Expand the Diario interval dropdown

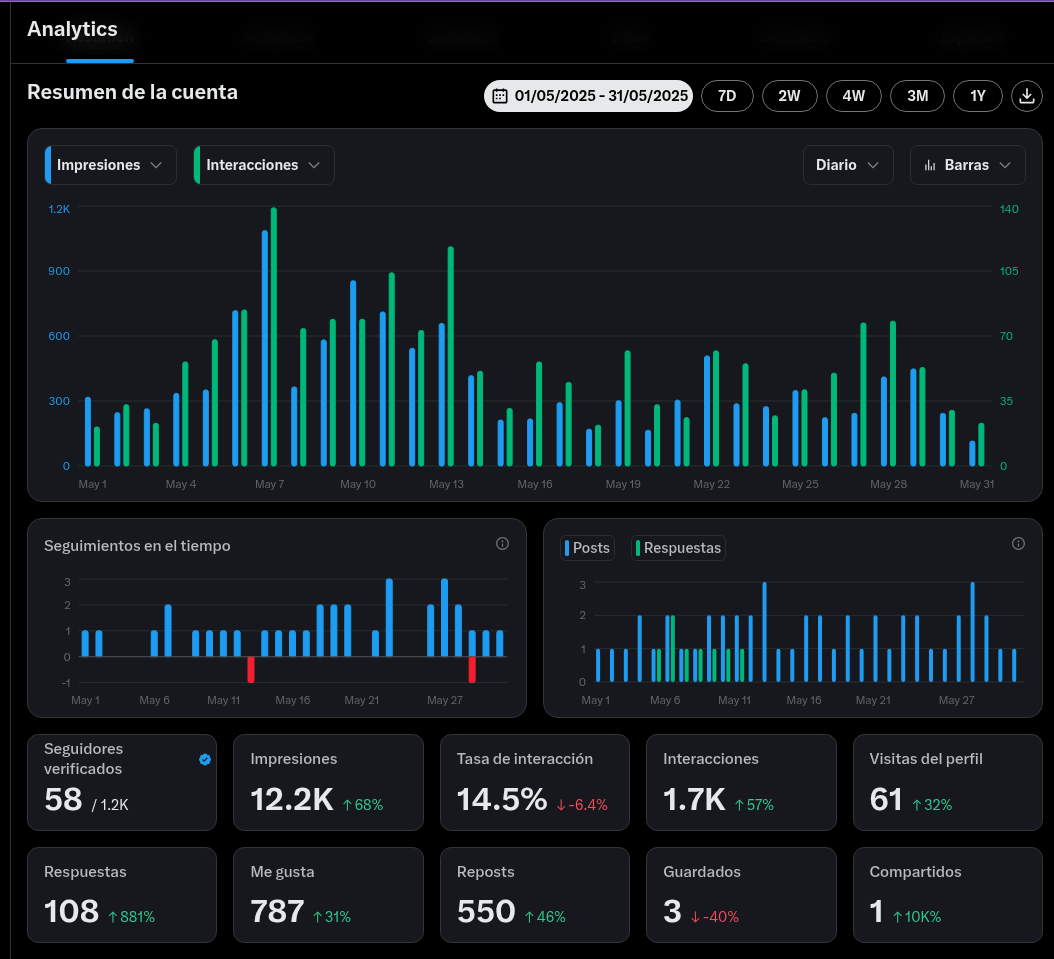[x=848, y=165]
